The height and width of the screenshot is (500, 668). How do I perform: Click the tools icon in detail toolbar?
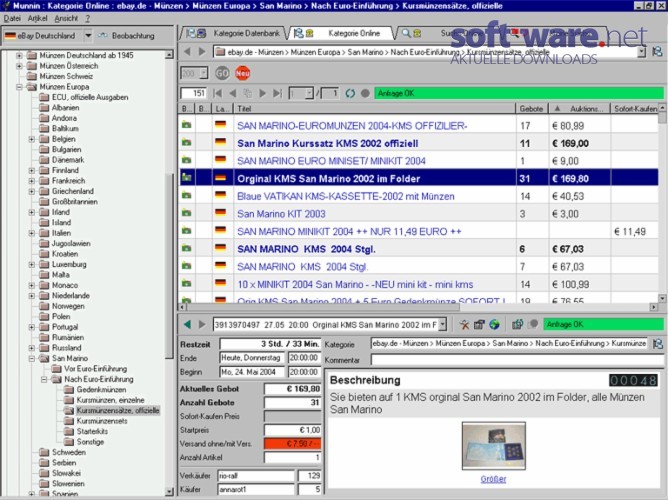464,325
